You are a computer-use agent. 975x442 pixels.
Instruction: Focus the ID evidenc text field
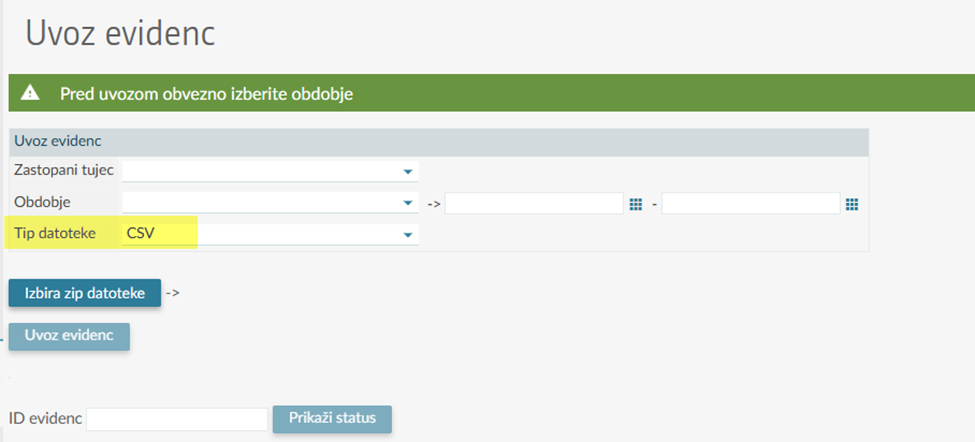tap(177, 419)
